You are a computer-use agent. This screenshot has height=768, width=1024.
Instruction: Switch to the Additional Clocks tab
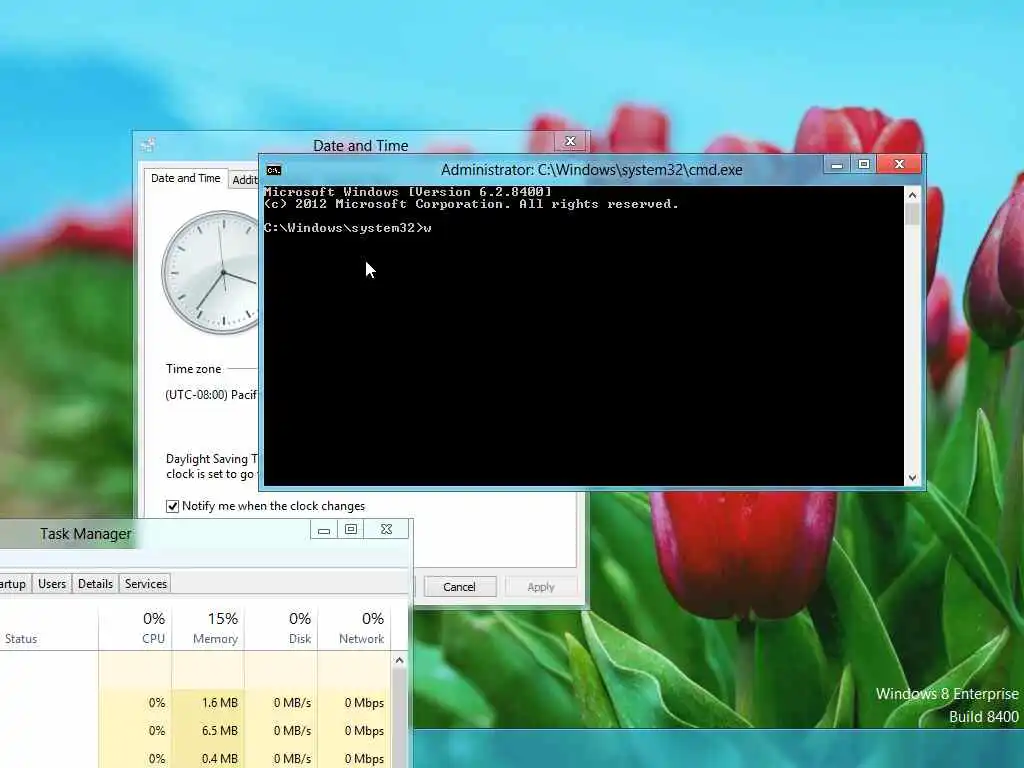coord(245,180)
